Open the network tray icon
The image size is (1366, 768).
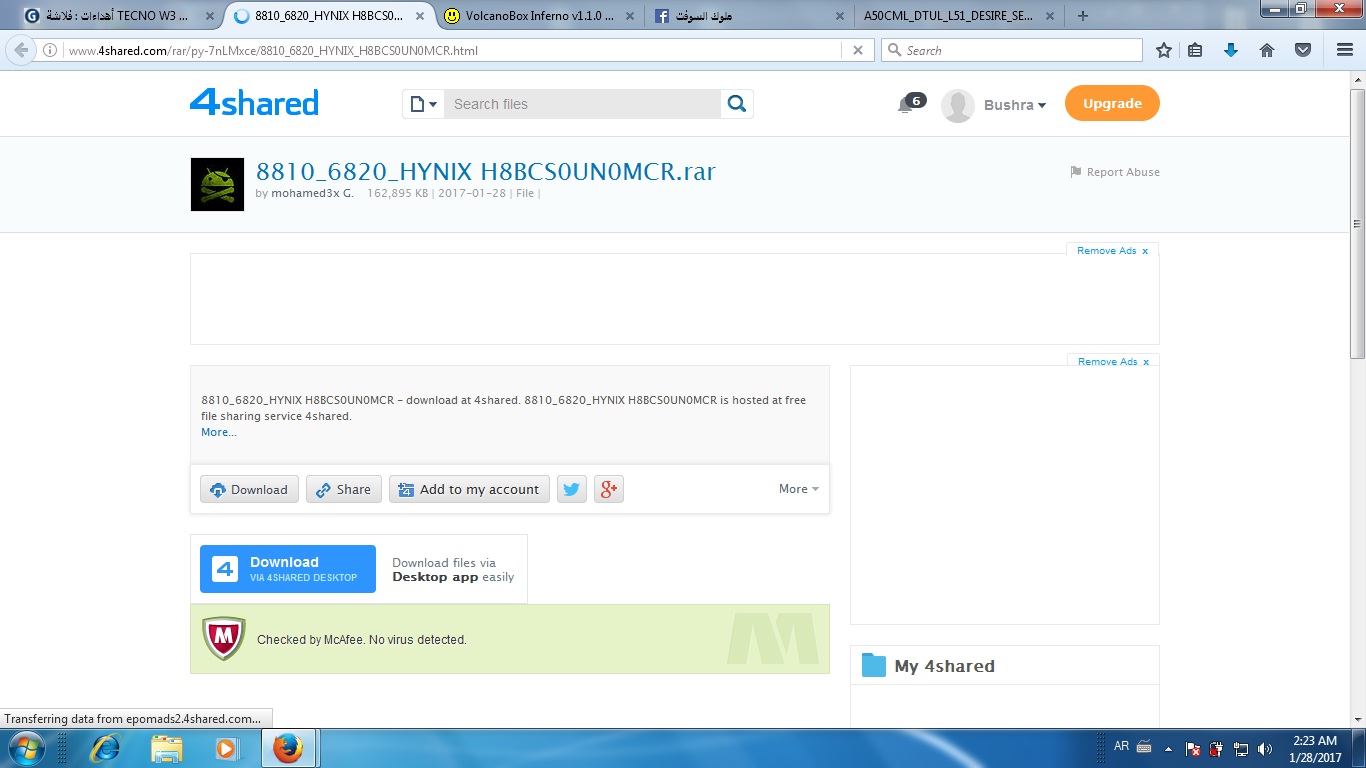pos(1241,748)
